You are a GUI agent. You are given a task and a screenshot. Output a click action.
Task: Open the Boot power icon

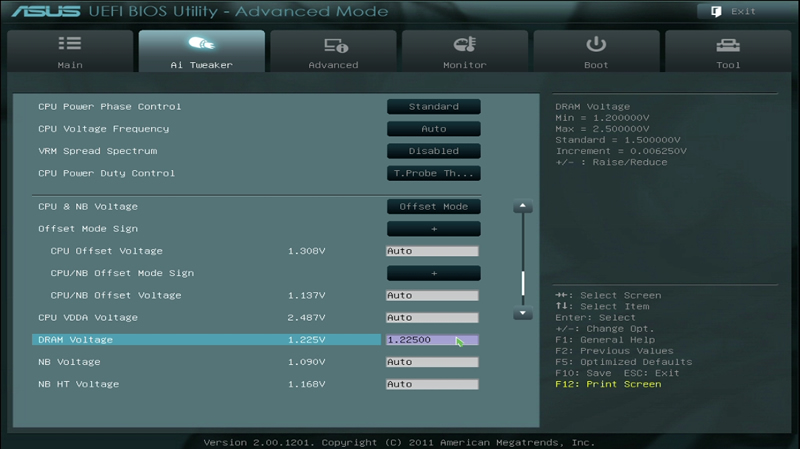coord(596,44)
